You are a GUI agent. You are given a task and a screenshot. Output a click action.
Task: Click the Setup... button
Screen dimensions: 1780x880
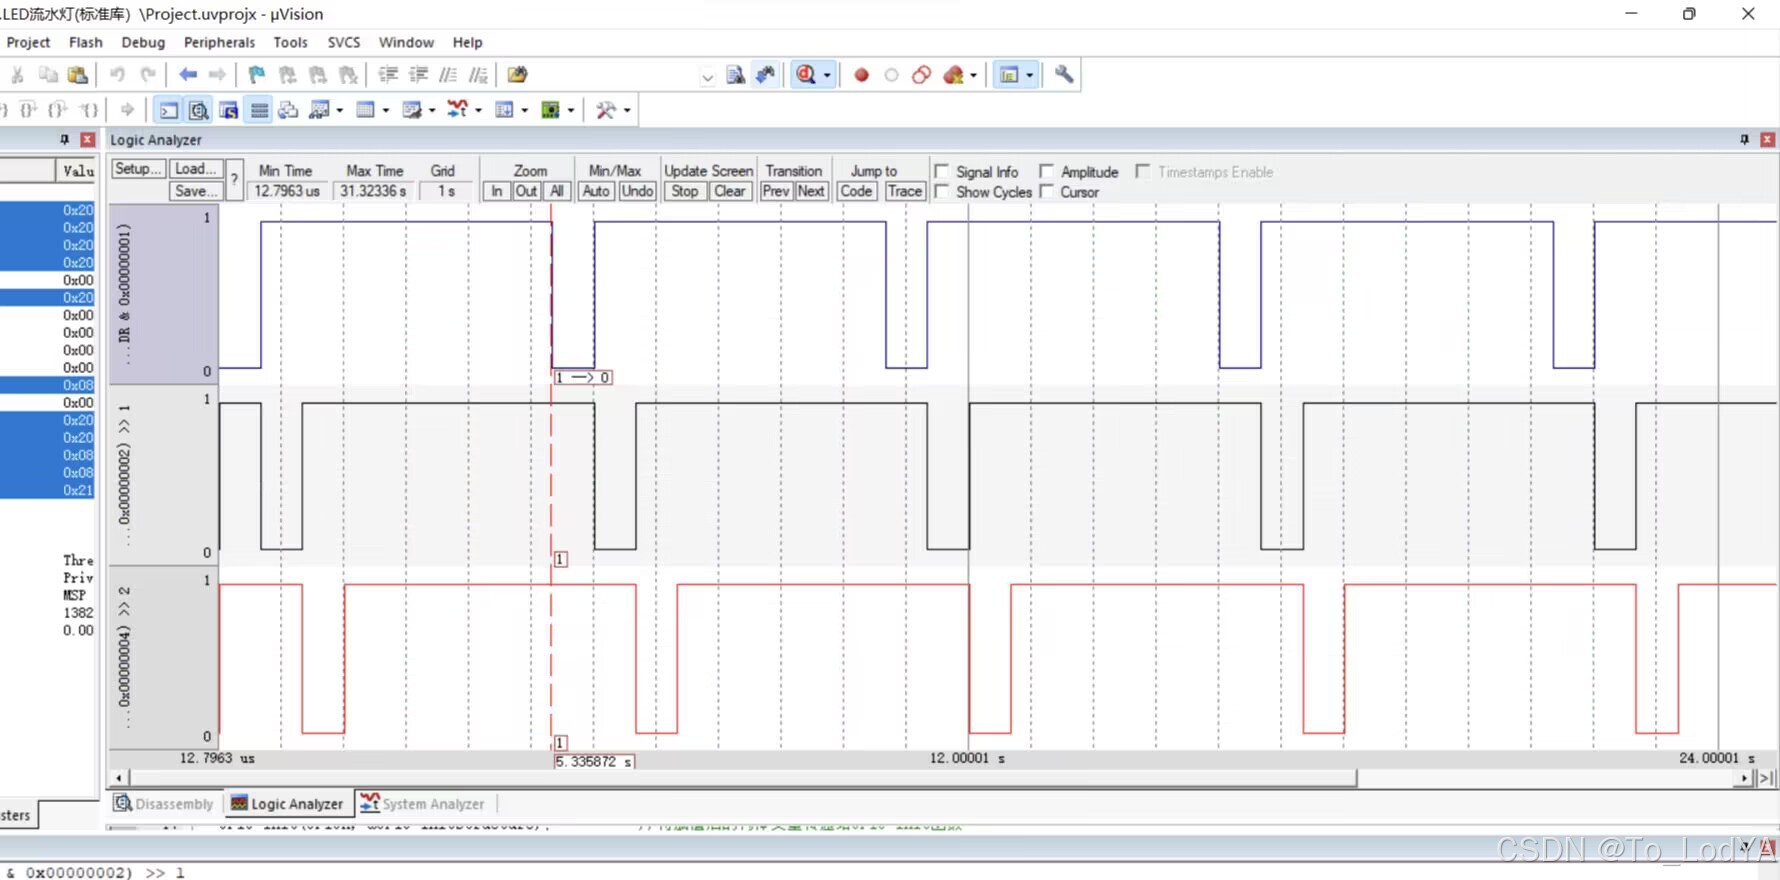[138, 169]
